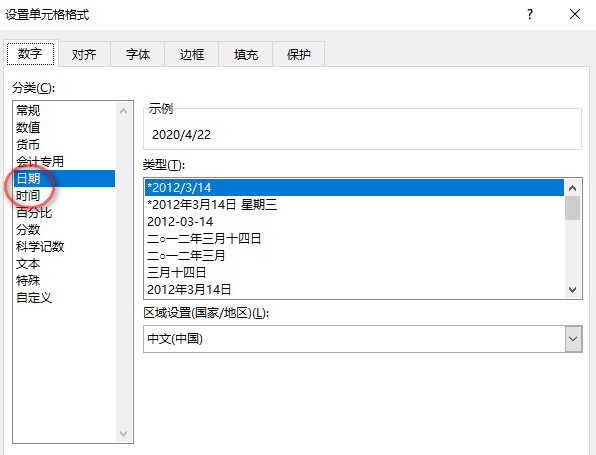Image resolution: width=596 pixels, height=455 pixels.
Task: Select the 边框 tab
Action: 192,54
